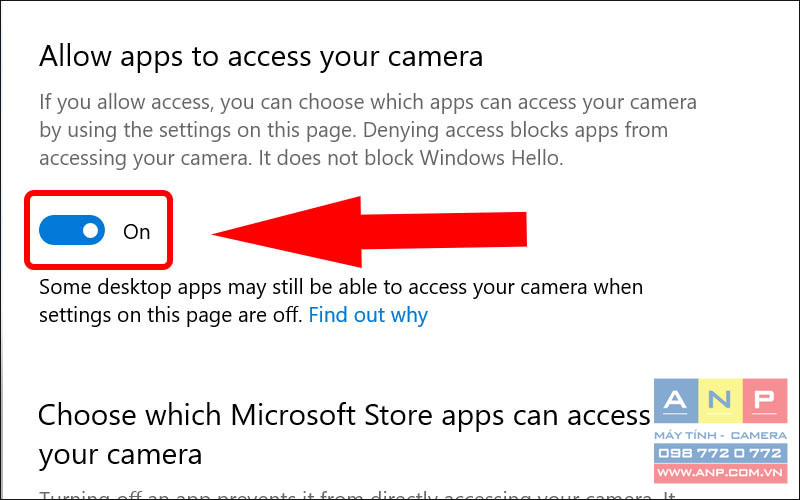Screen dimensions: 800x500
Task: Click the "Allow apps to access your camera" heading
Action: pos(261,57)
